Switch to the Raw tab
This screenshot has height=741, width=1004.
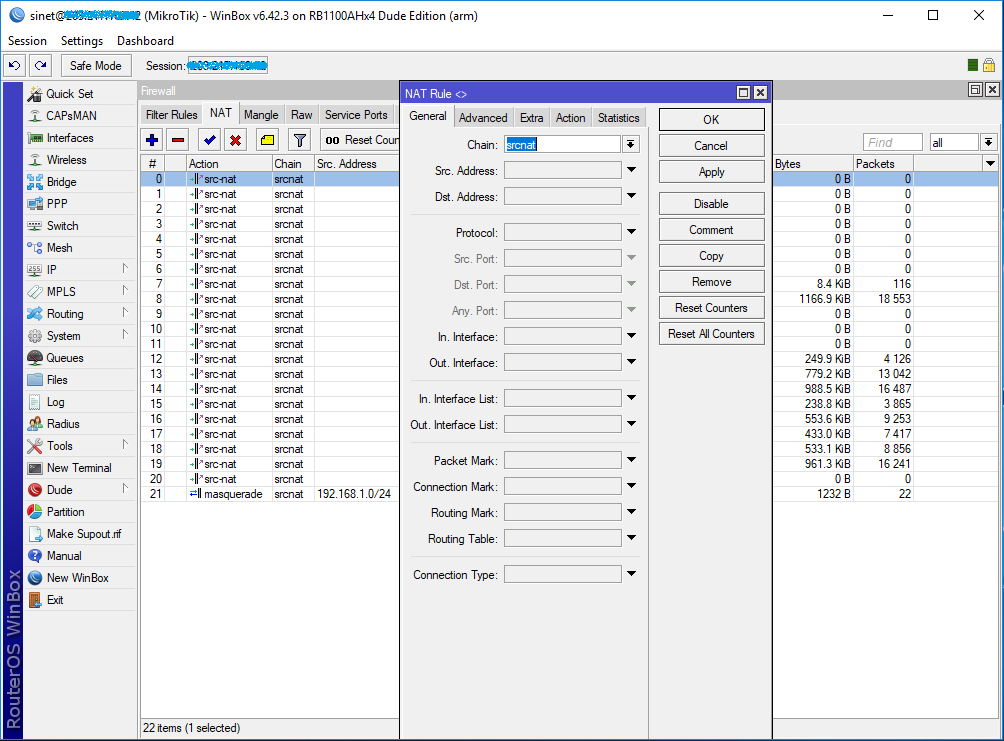302,115
